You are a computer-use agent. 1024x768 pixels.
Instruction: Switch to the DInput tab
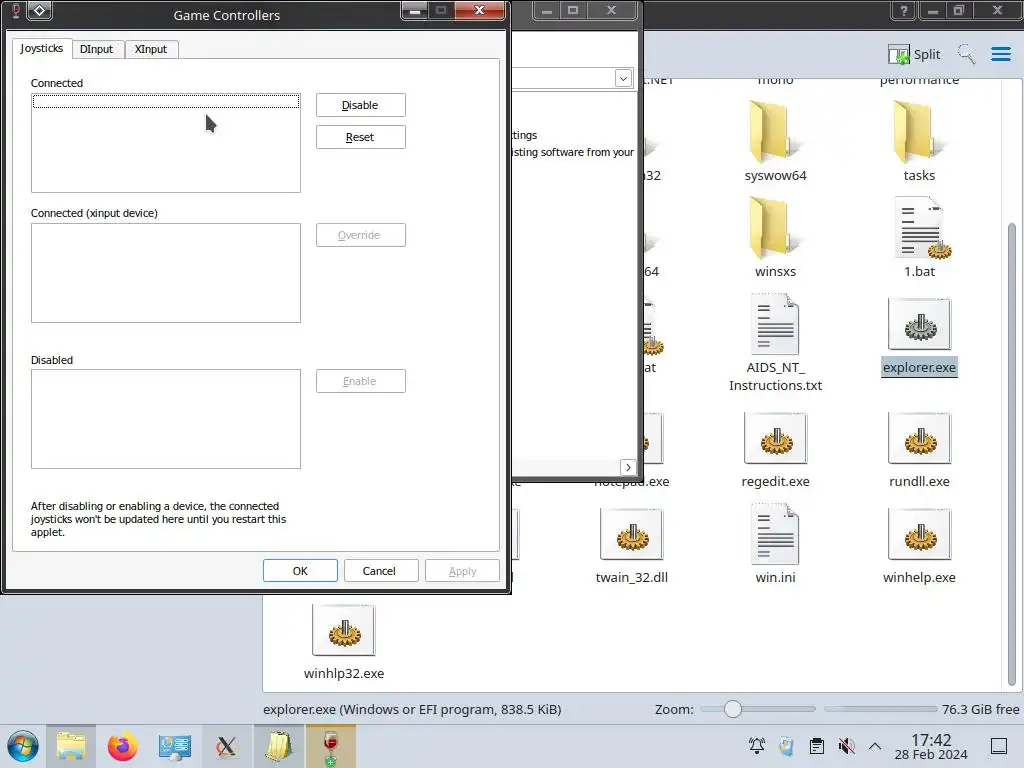[x=97, y=49]
